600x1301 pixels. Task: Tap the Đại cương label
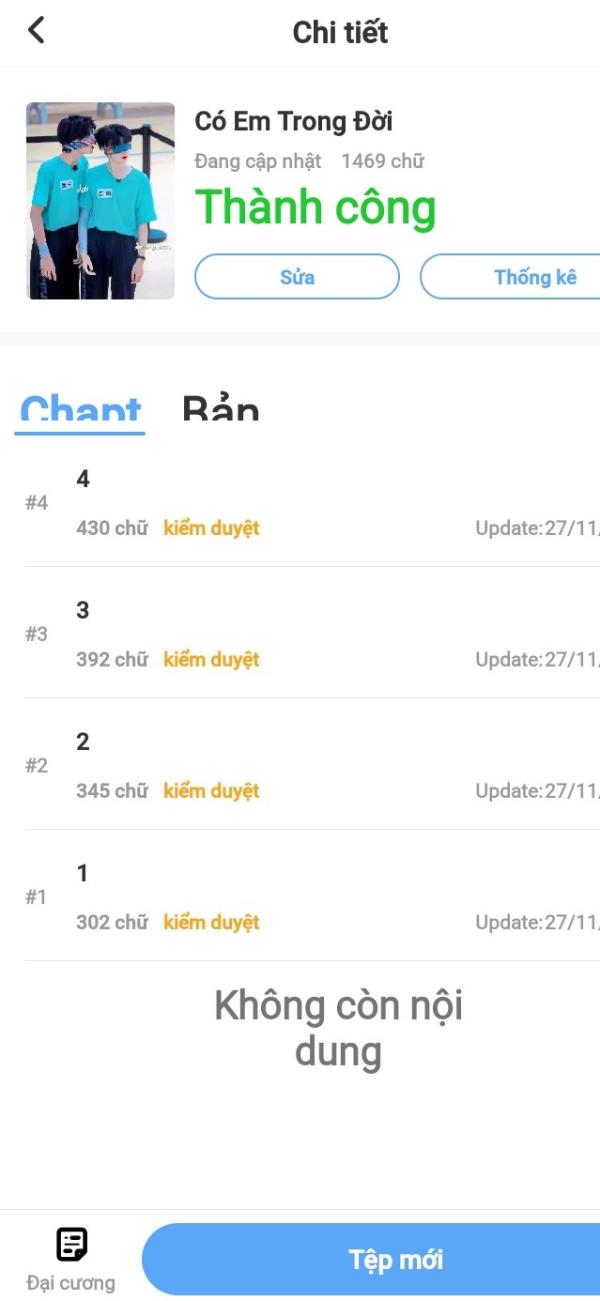(x=71, y=1282)
